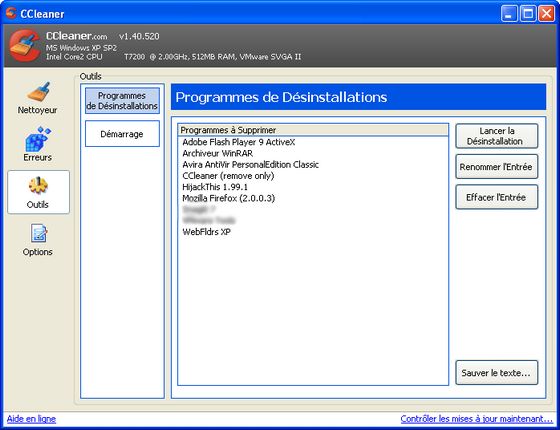Click Contrôler les mises à jour maintenant link

tap(476, 419)
